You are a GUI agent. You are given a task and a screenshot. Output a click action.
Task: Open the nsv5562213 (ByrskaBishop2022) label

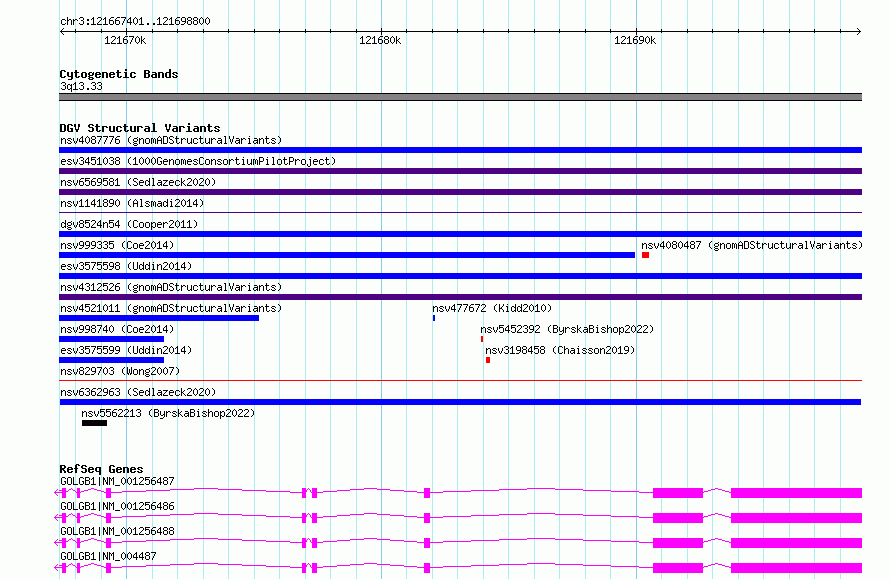[168, 413]
